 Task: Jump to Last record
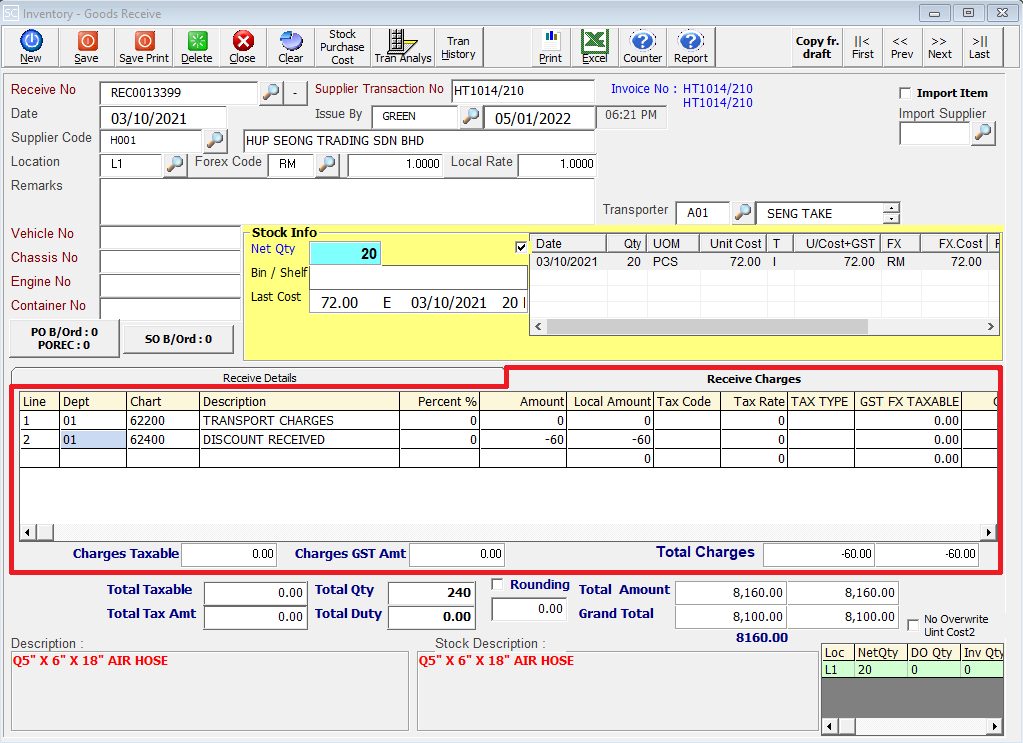point(979,47)
